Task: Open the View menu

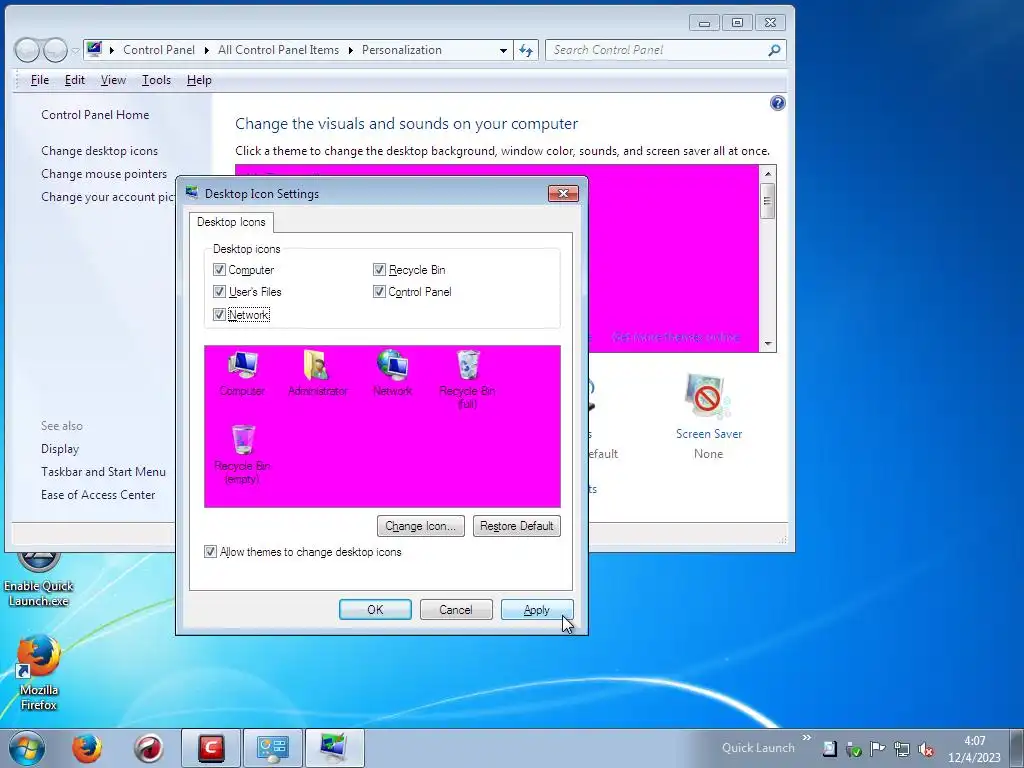Action: [x=113, y=80]
